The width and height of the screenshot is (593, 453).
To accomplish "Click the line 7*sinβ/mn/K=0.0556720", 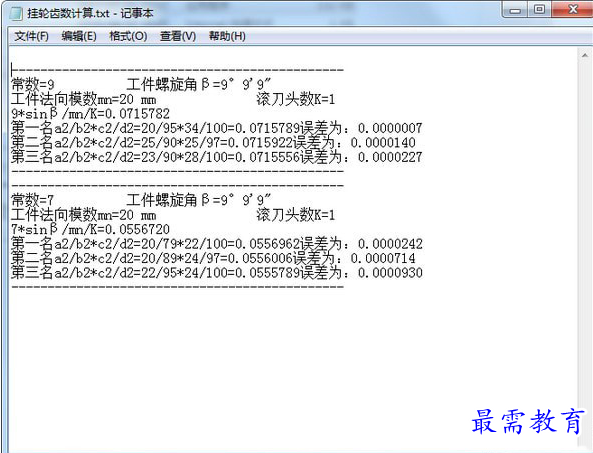I will 90,229.
